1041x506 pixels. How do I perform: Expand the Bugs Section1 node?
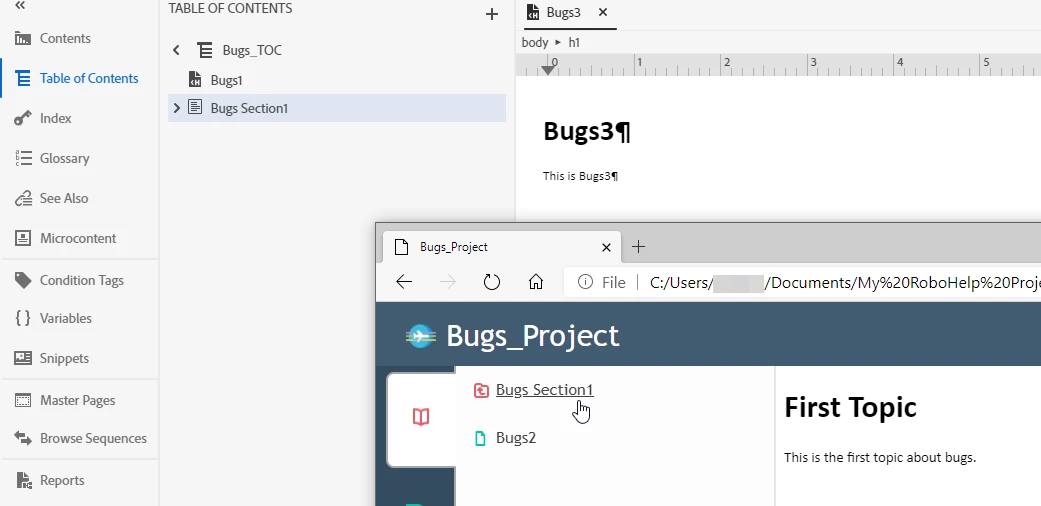(x=177, y=108)
